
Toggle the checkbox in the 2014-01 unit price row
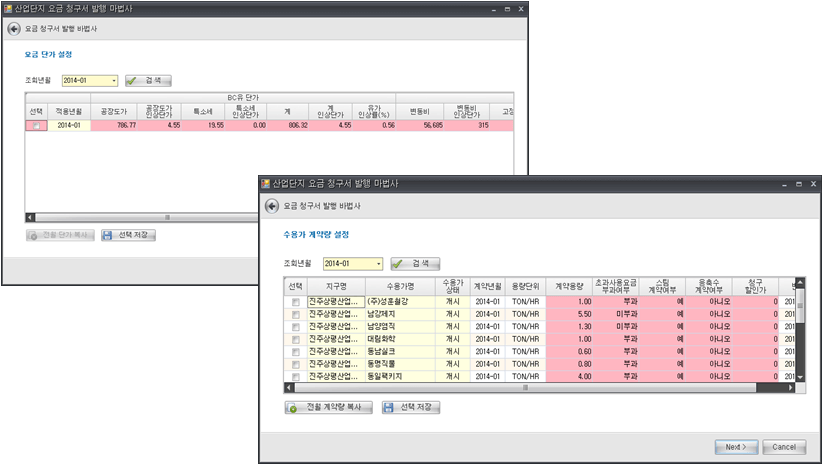click(36, 126)
